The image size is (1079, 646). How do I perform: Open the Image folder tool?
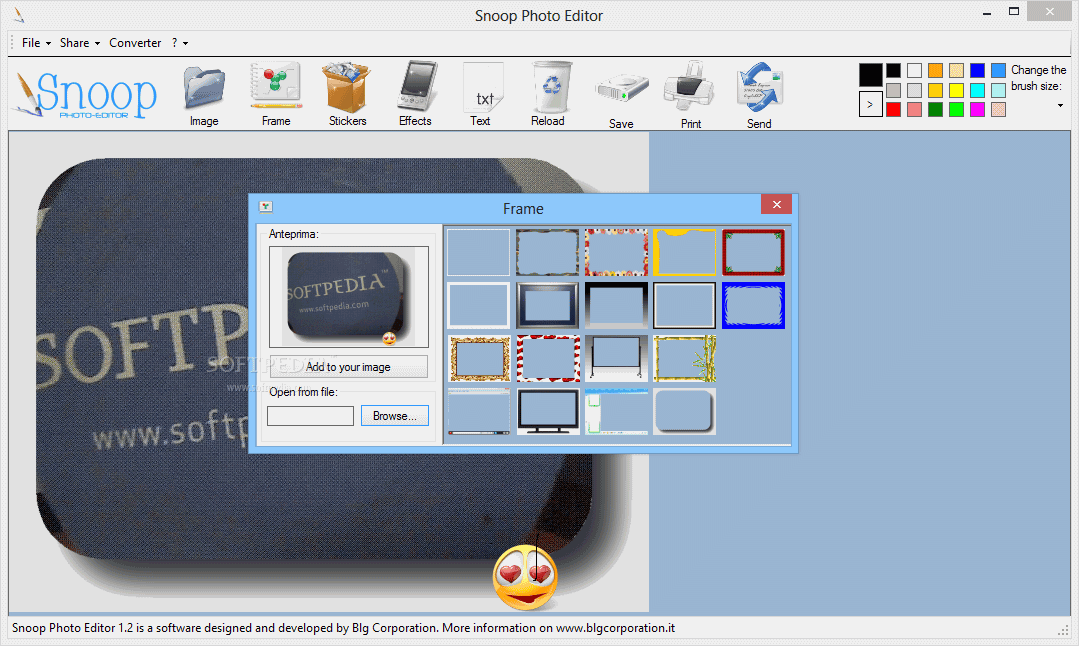click(x=204, y=94)
